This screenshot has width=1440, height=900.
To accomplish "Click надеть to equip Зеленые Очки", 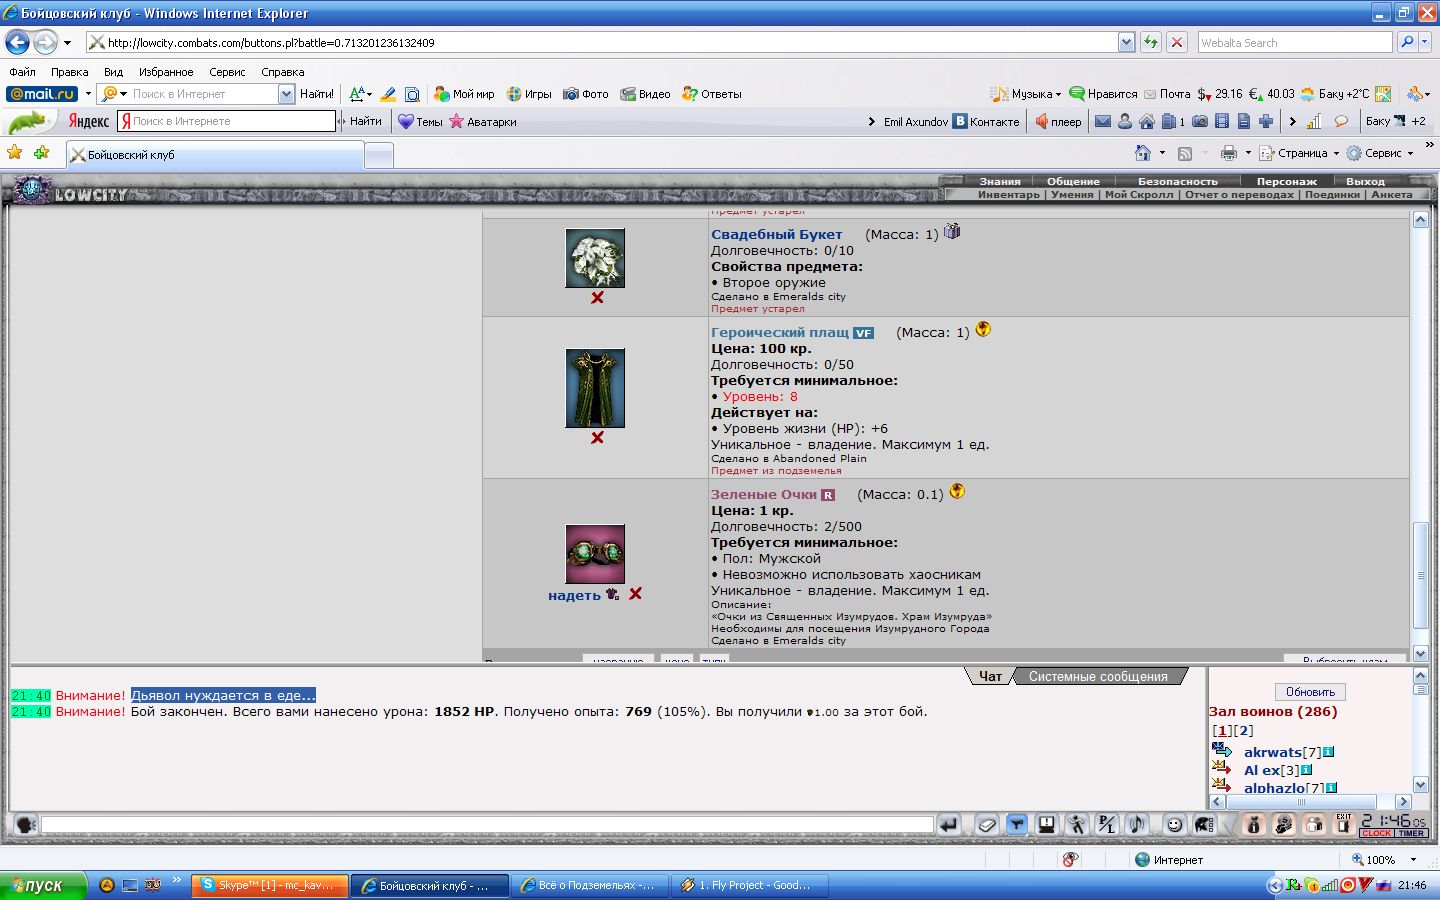I will 574,595.
